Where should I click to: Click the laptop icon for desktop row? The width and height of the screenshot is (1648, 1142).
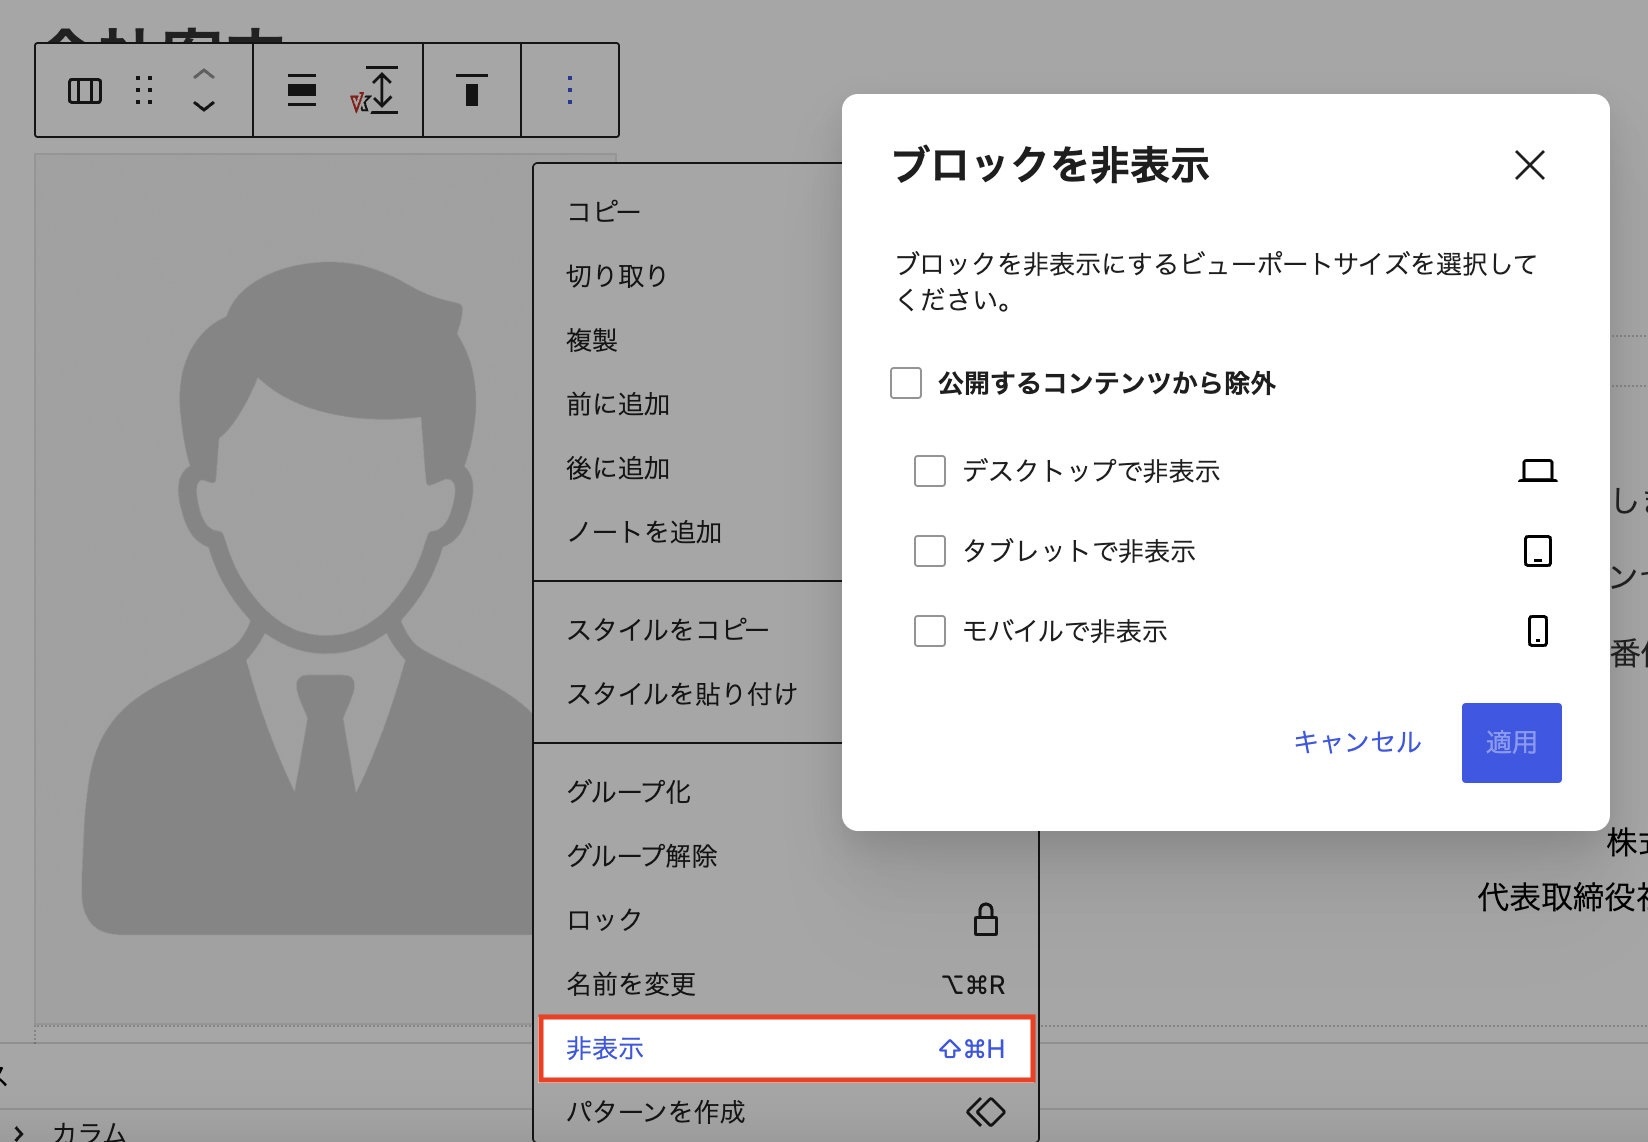pos(1537,471)
